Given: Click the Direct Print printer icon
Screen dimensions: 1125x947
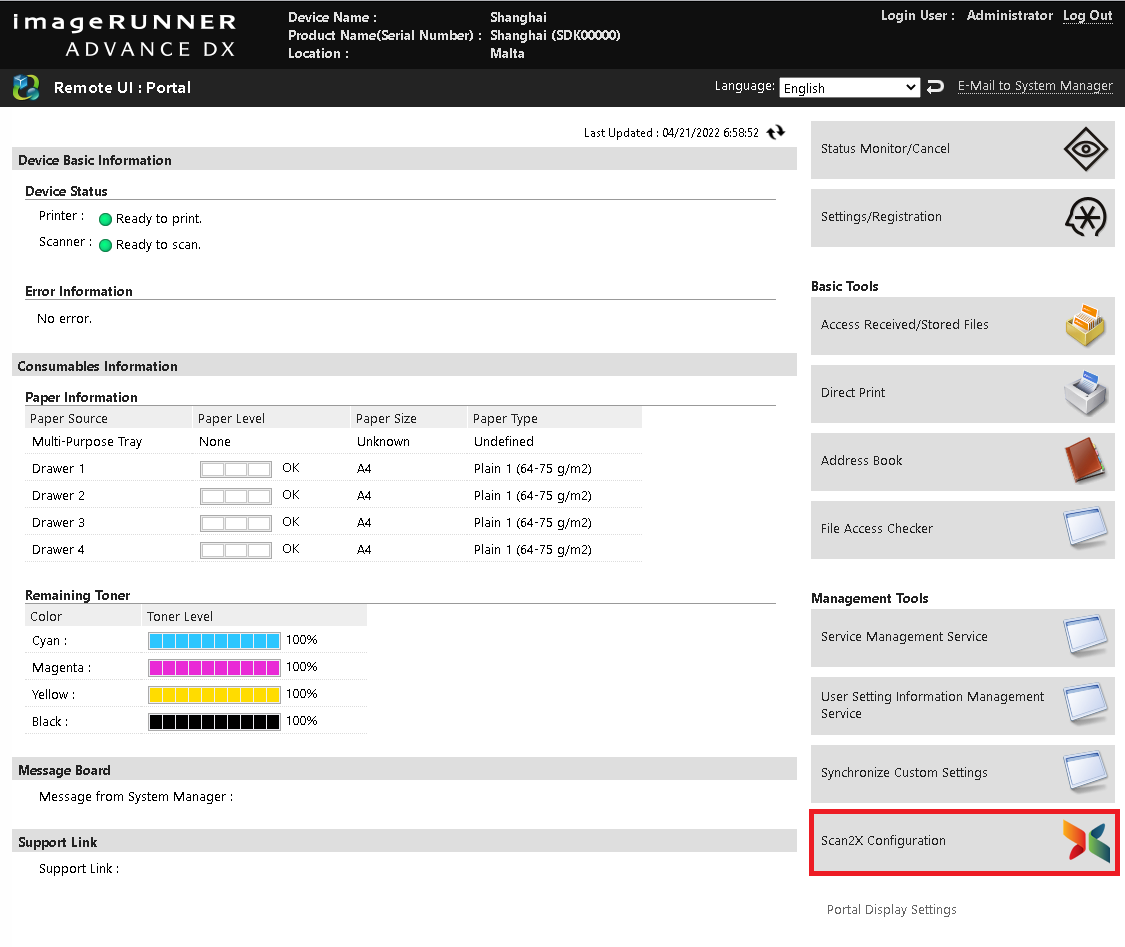Looking at the screenshot, I should pyautogui.click(x=1085, y=394).
